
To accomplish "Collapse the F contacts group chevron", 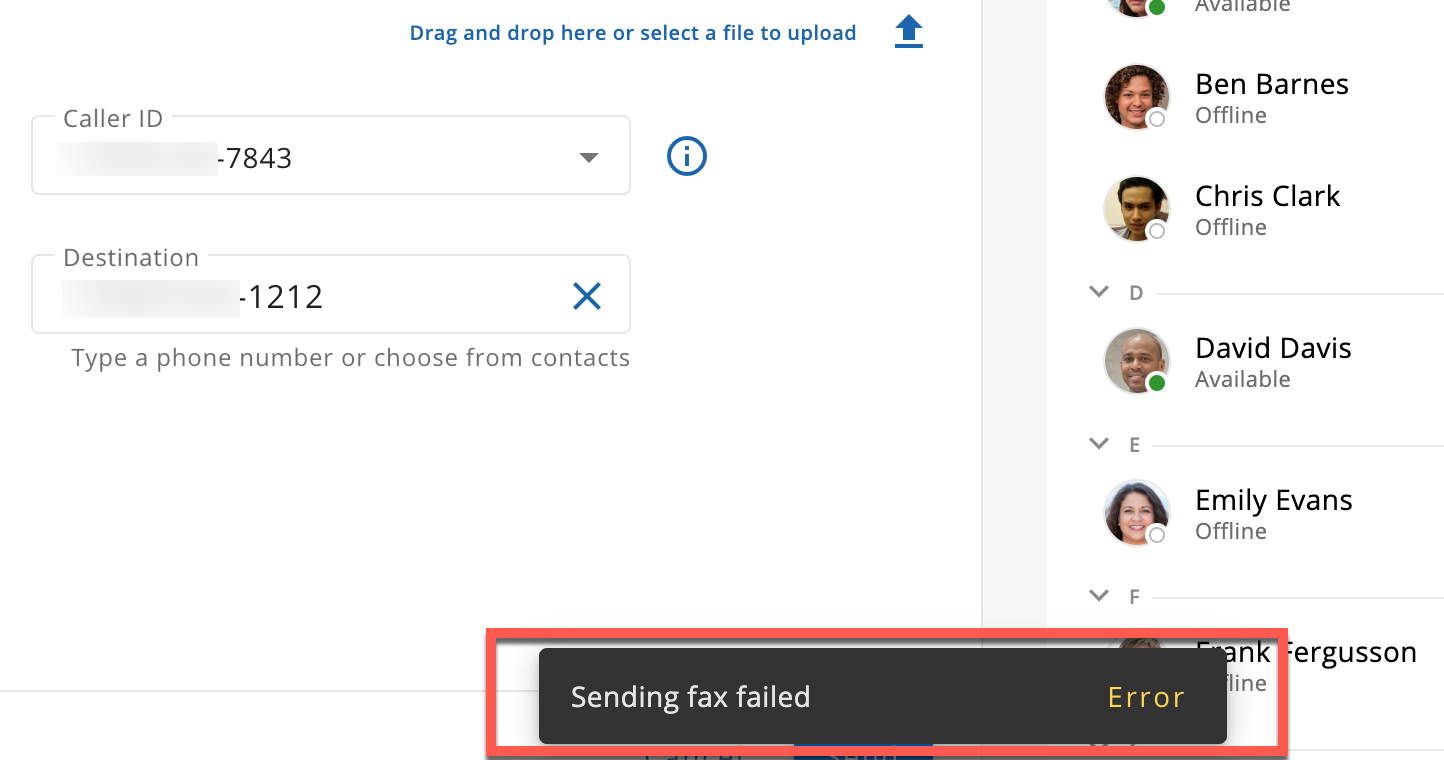I will [x=1099, y=596].
